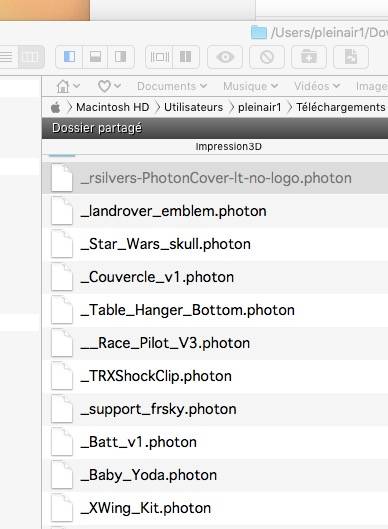Switch to single-pane browser view icon

click(x=159, y=57)
